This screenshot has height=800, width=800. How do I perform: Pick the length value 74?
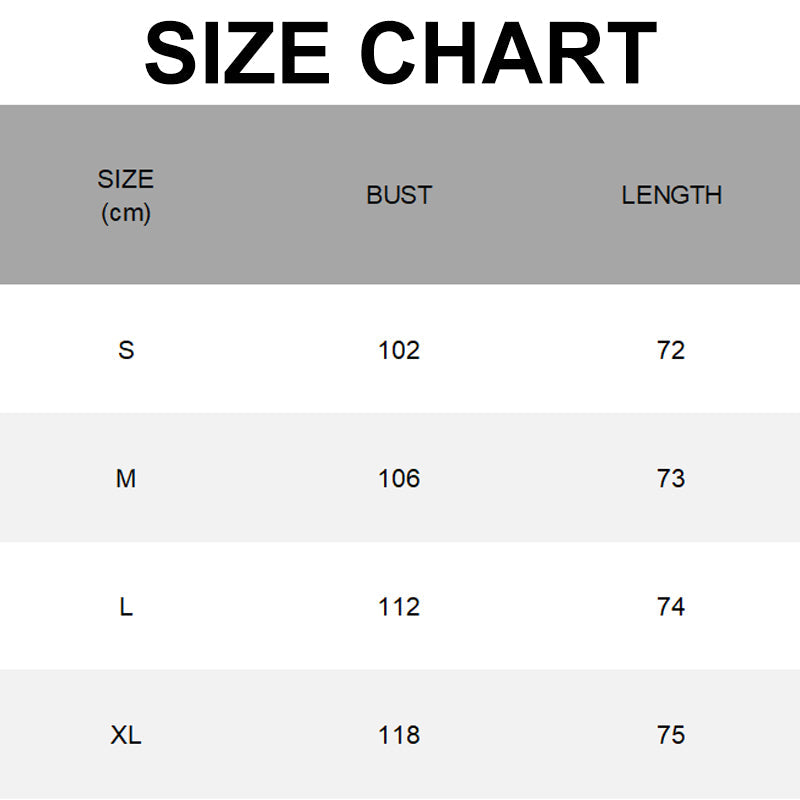(x=671, y=607)
